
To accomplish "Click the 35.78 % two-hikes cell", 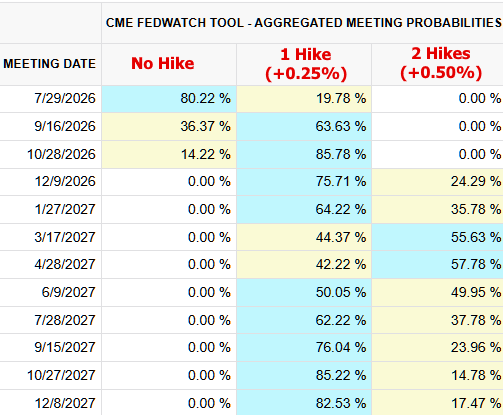I will tap(438, 210).
